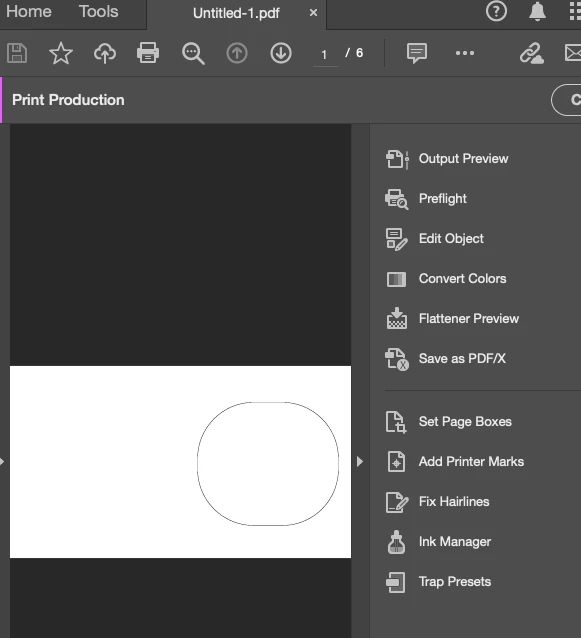This screenshot has height=638, width=581.
Task: Open notifications bell icon
Action: (x=537, y=11)
